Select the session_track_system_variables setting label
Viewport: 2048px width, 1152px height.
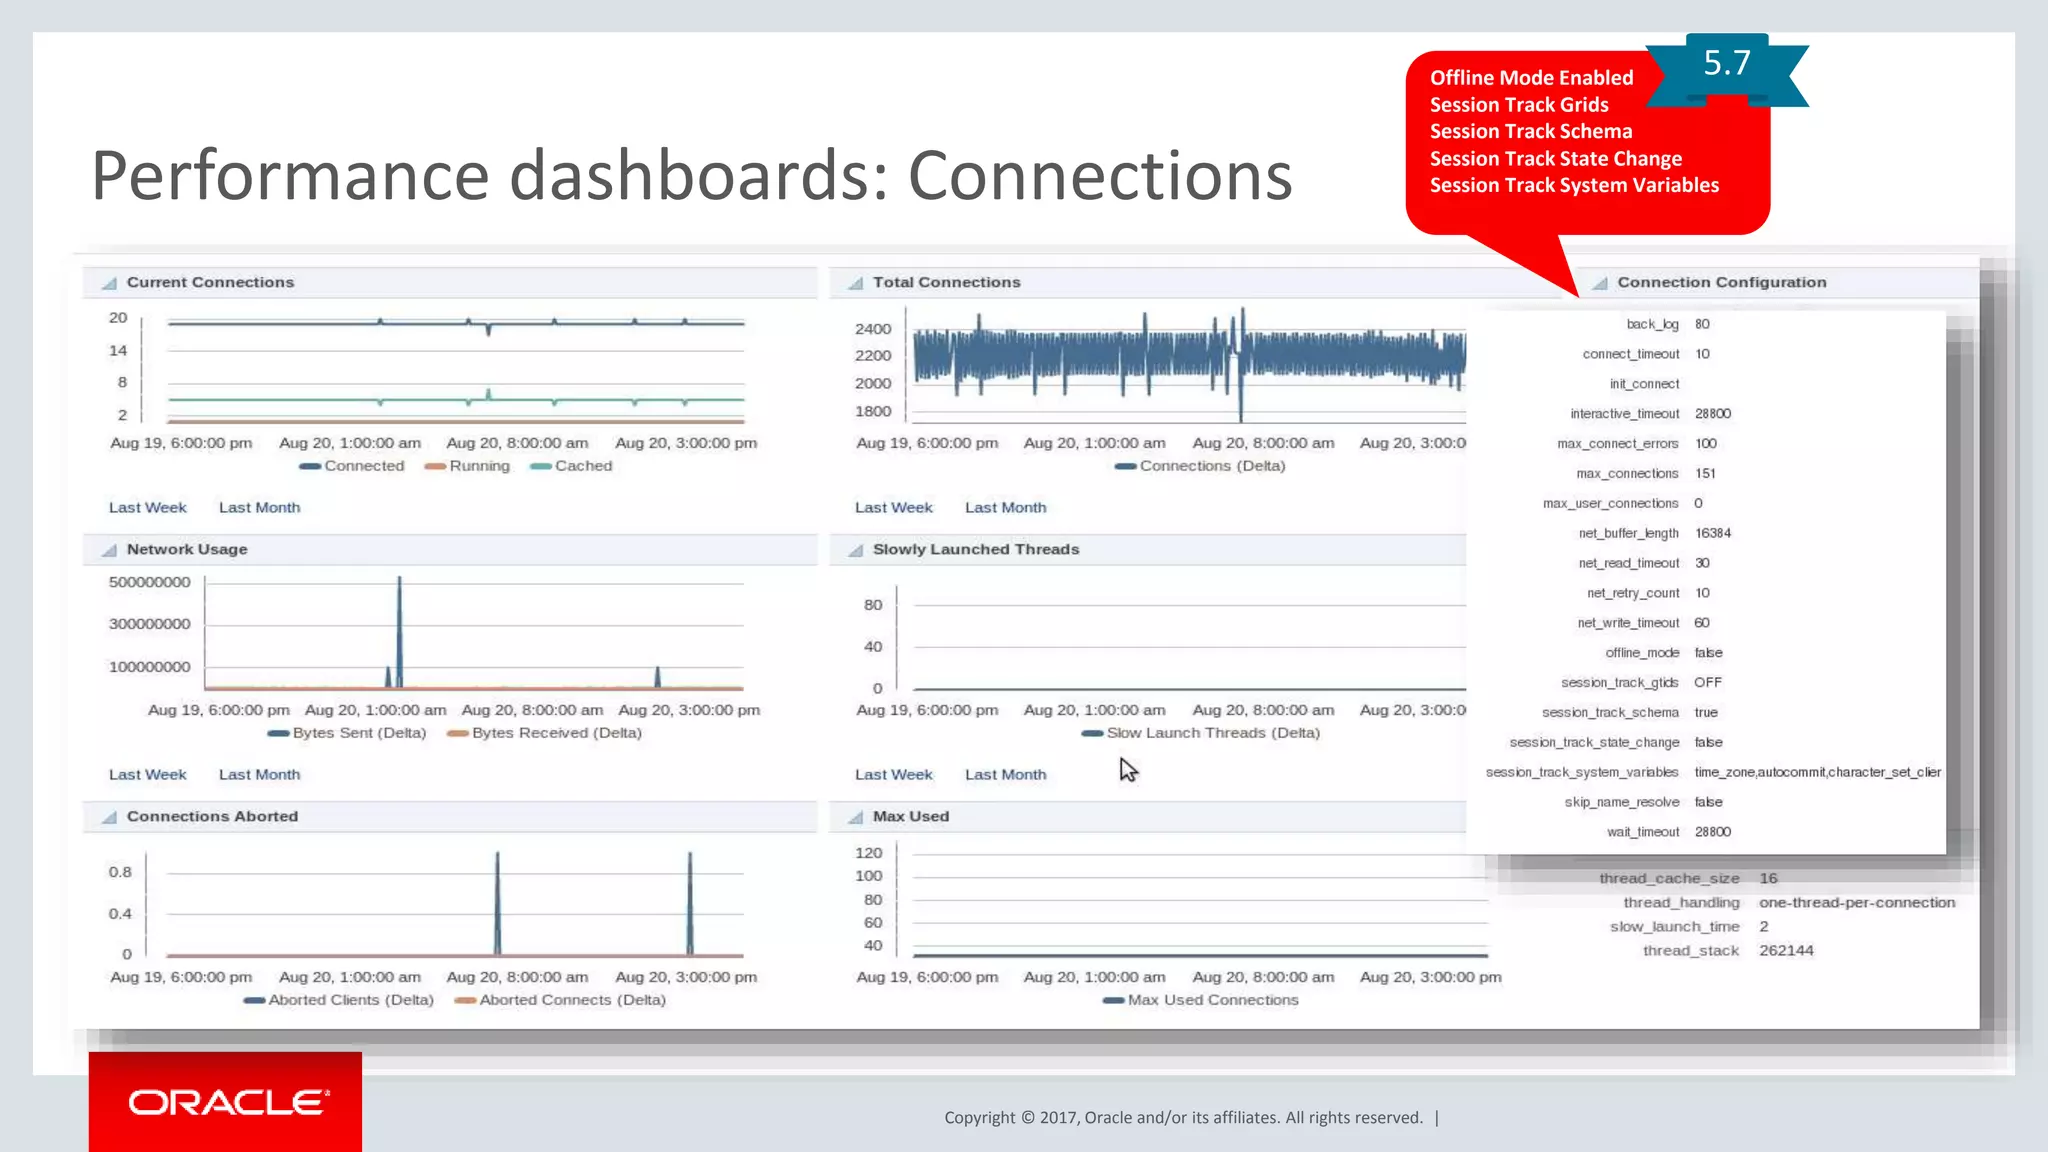click(1582, 773)
